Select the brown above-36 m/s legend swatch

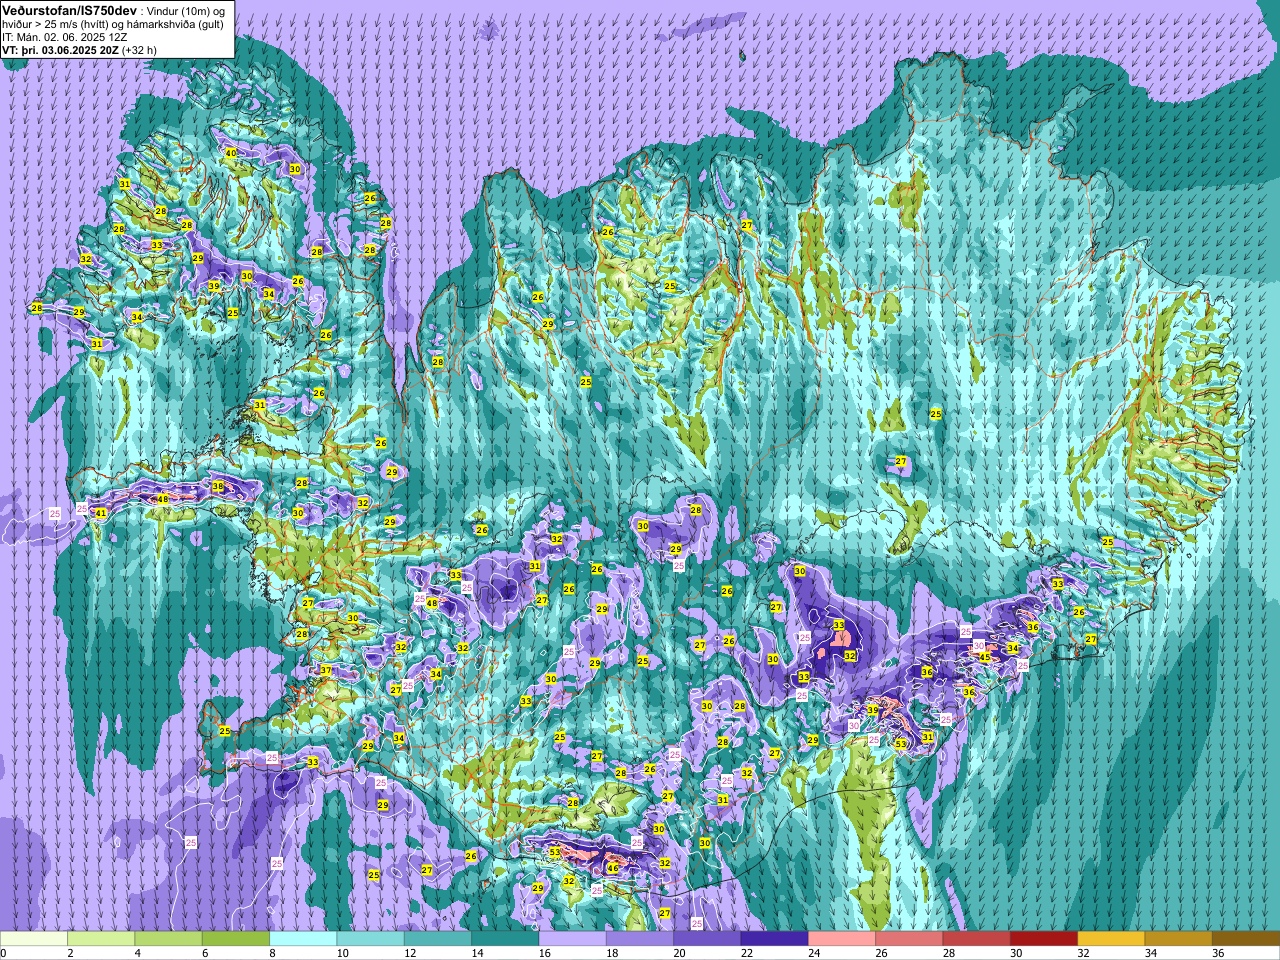(x=1246, y=939)
